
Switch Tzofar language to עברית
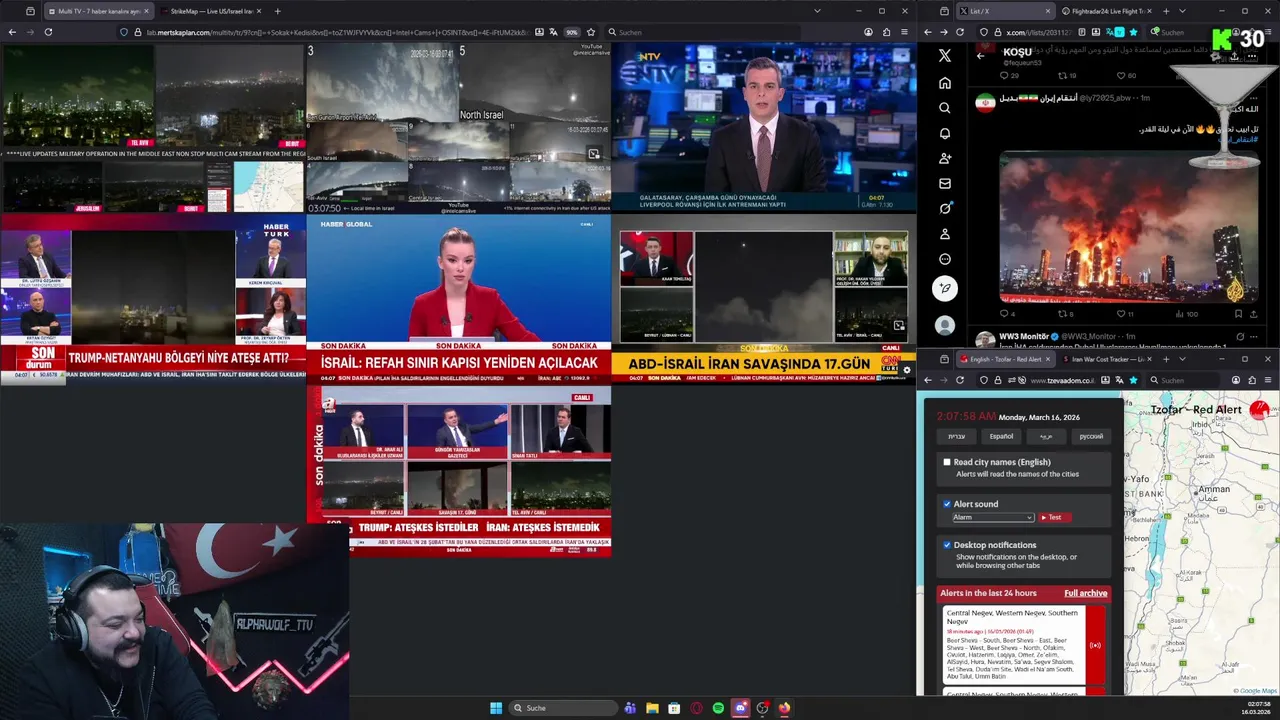click(x=956, y=436)
